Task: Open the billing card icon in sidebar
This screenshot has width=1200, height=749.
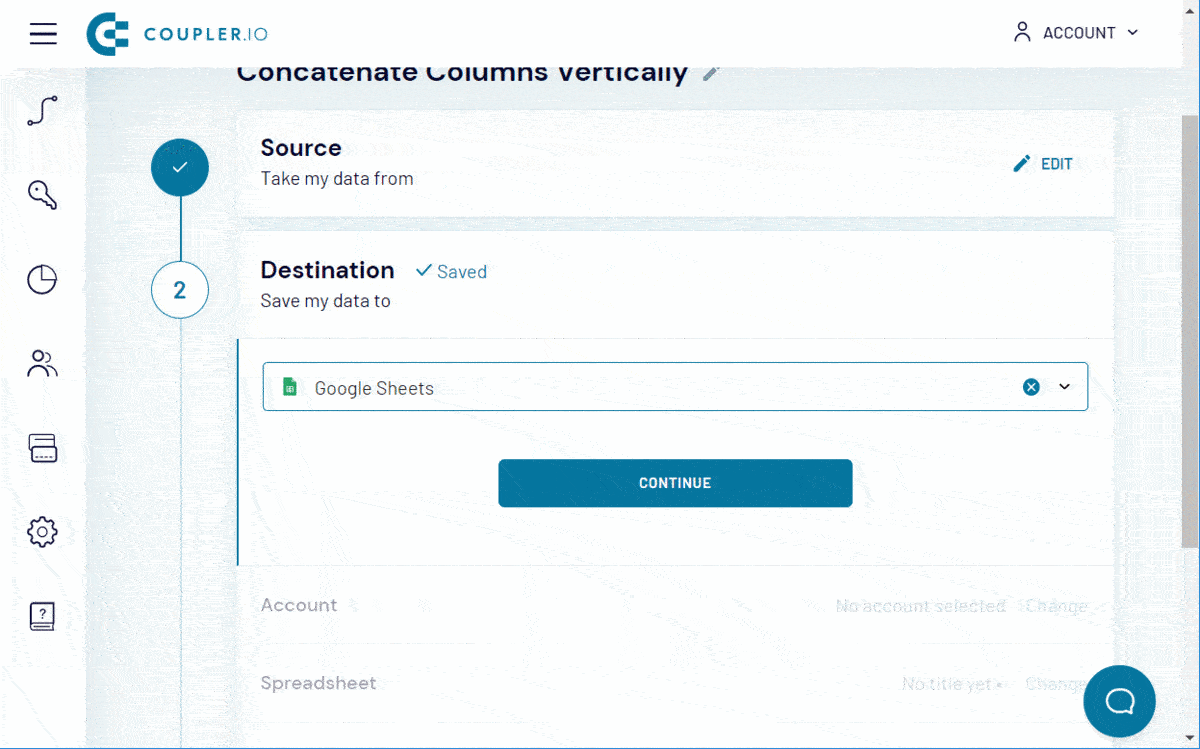Action: tap(42, 448)
